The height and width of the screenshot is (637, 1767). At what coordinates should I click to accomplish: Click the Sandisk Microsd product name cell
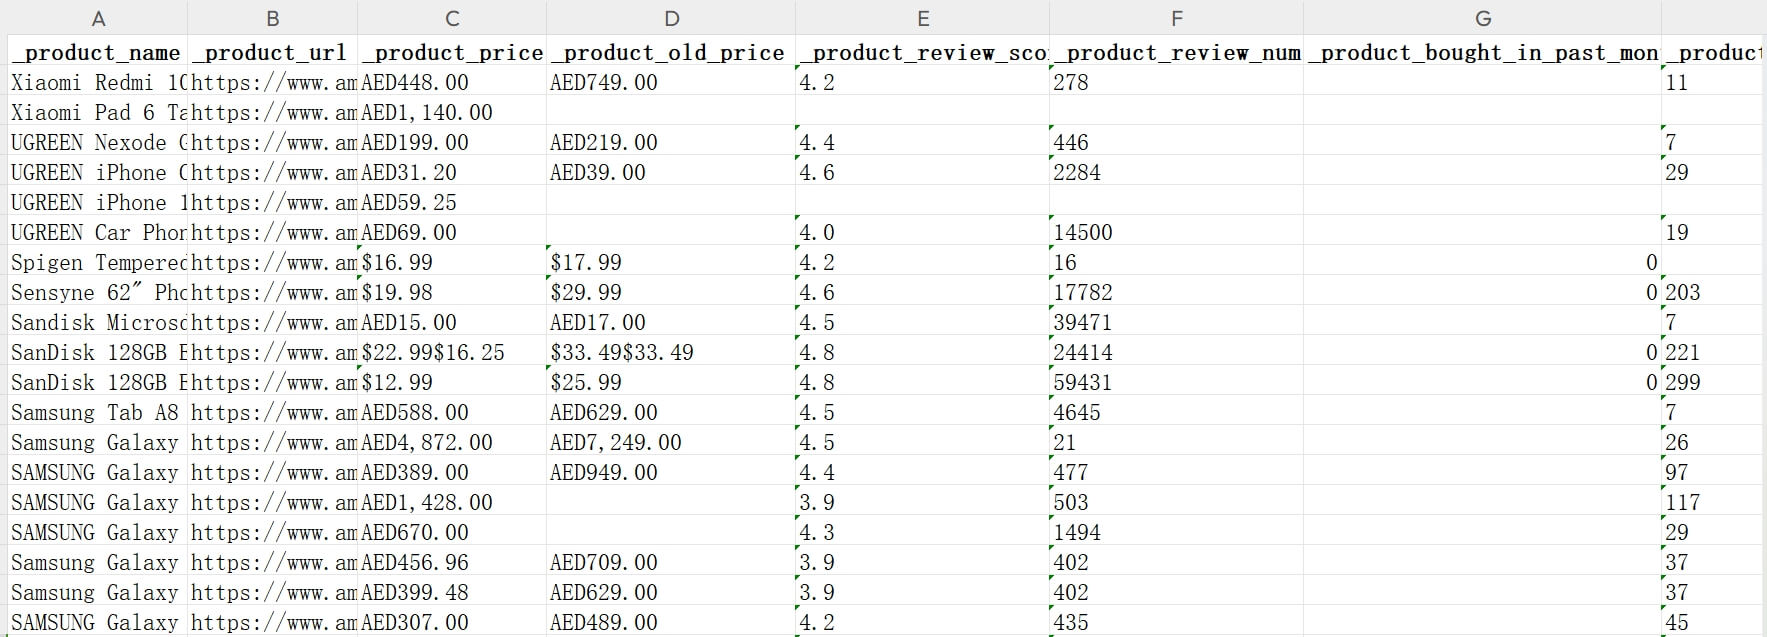tap(98, 322)
